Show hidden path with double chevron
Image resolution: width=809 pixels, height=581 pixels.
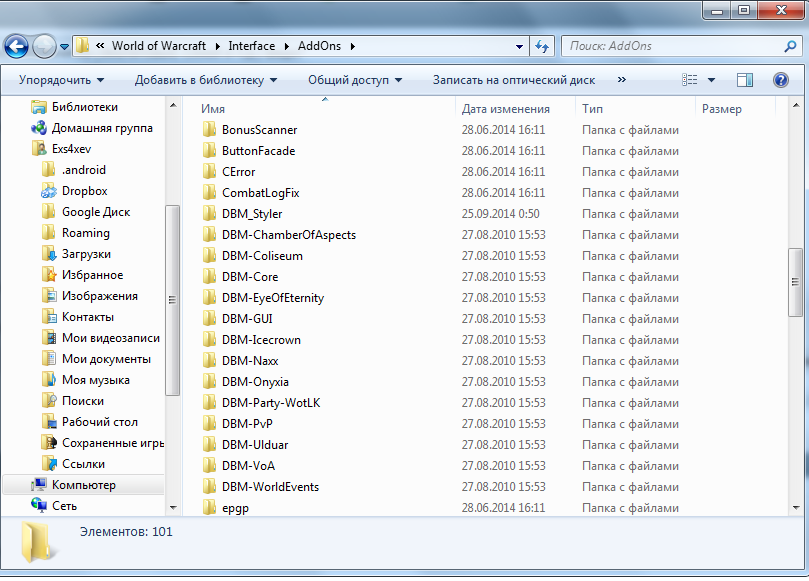100,46
